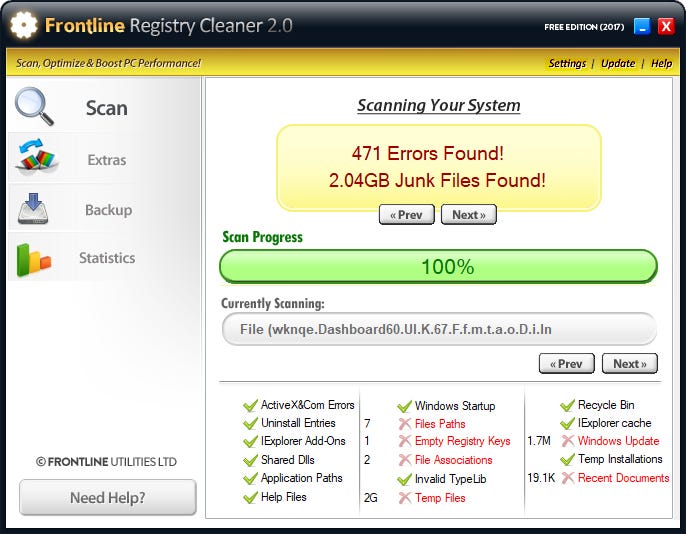This screenshot has height=534, width=686.
Task: Select the Uninstall Entries label
Action: coord(298,423)
